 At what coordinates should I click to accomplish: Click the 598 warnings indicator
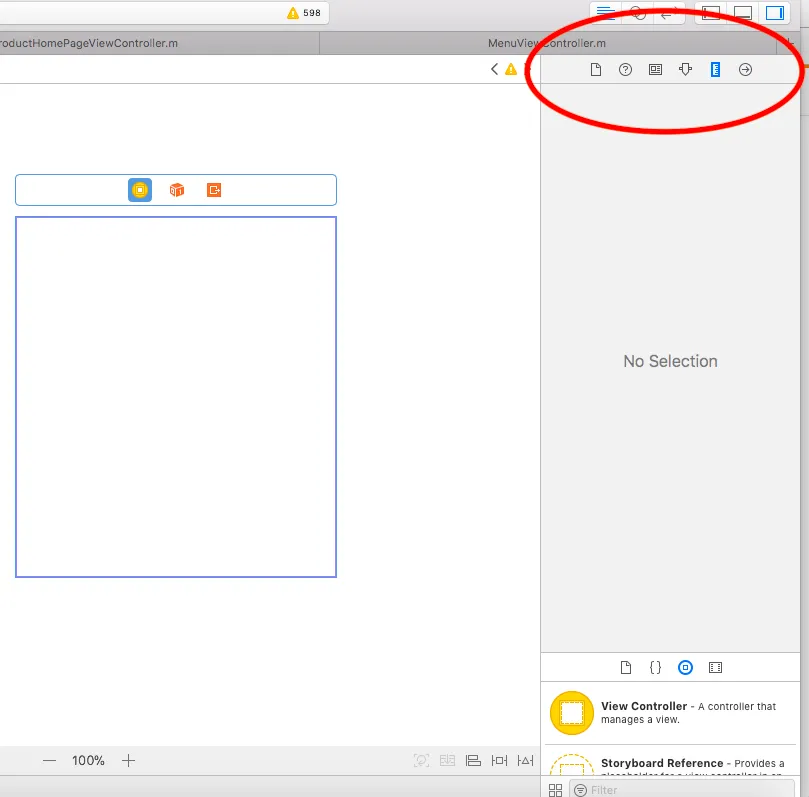click(304, 13)
